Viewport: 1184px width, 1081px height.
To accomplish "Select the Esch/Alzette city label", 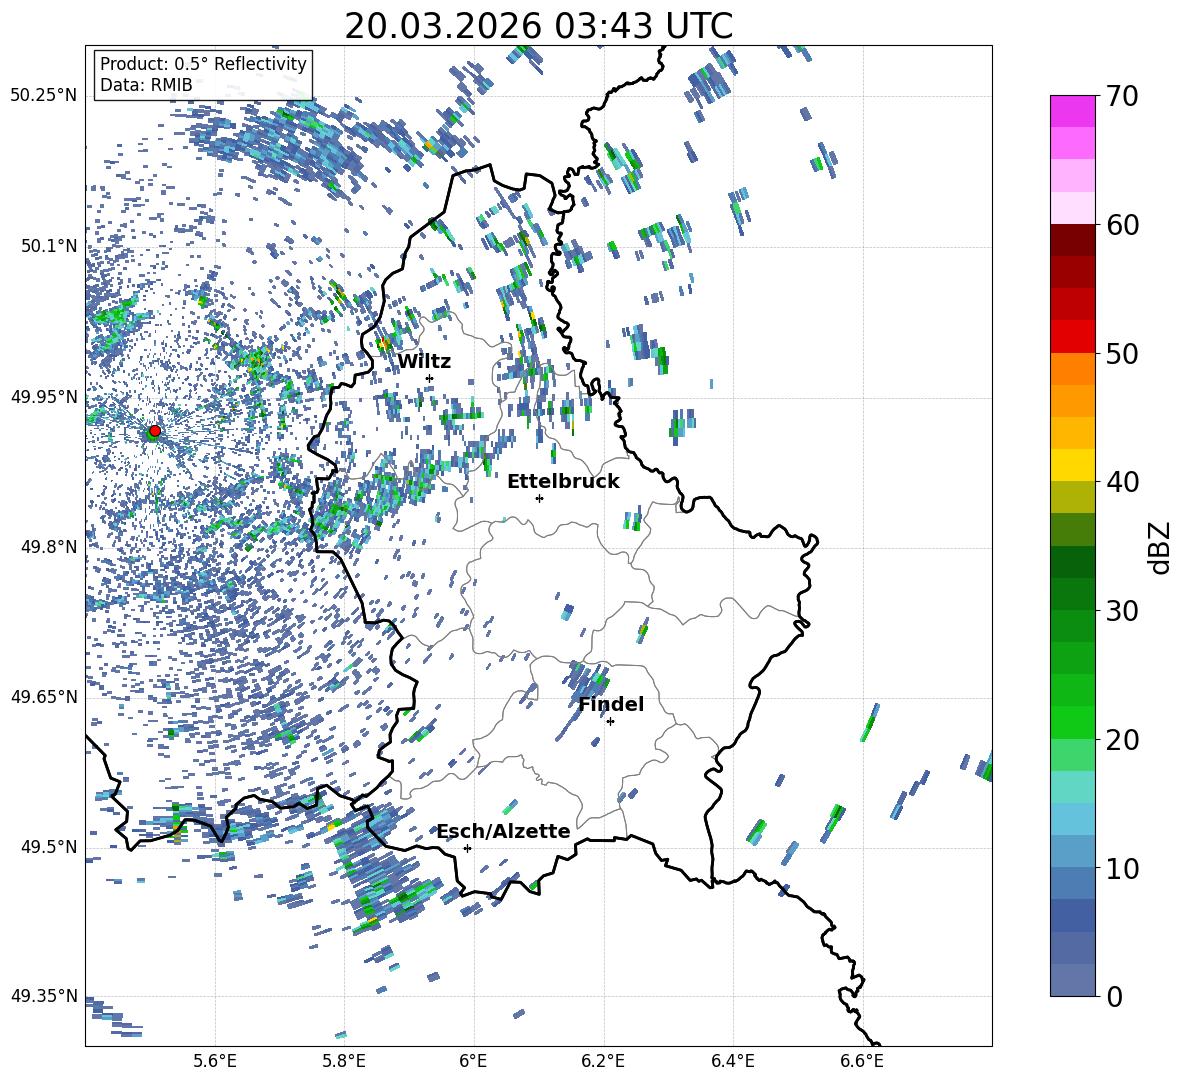I will [x=502, y=831].
